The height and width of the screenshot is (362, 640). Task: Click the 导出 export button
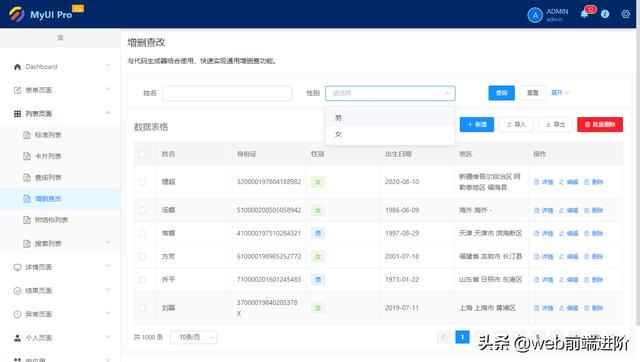(x=555, y=124)
